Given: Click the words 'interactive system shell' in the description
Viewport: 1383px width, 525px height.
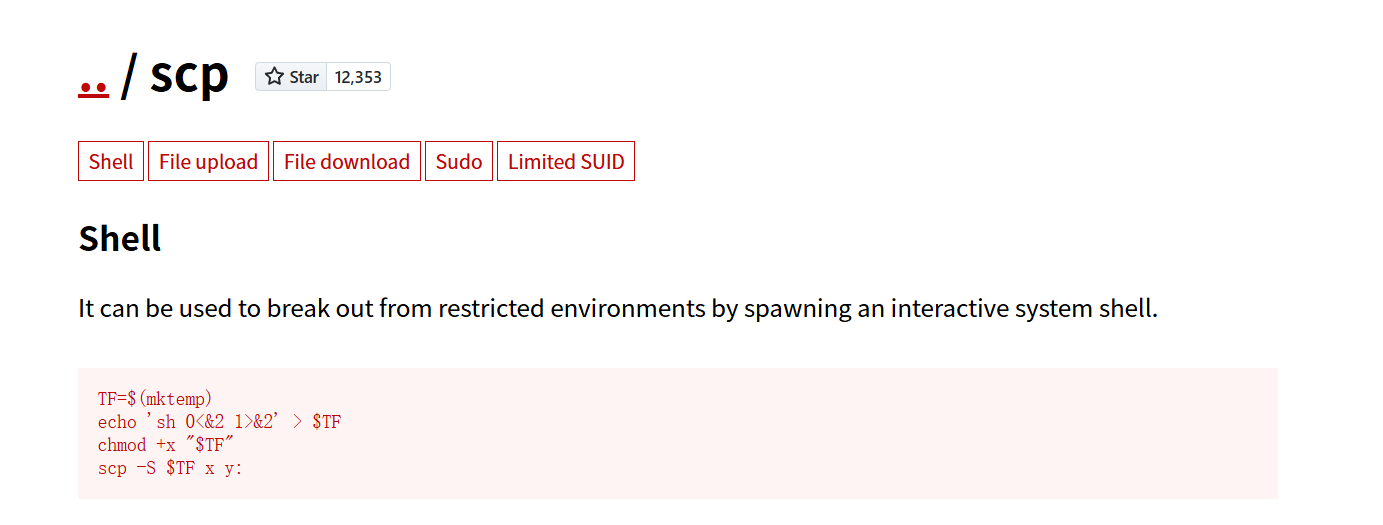Looking at the screenshot, I should coord(1021,308).
